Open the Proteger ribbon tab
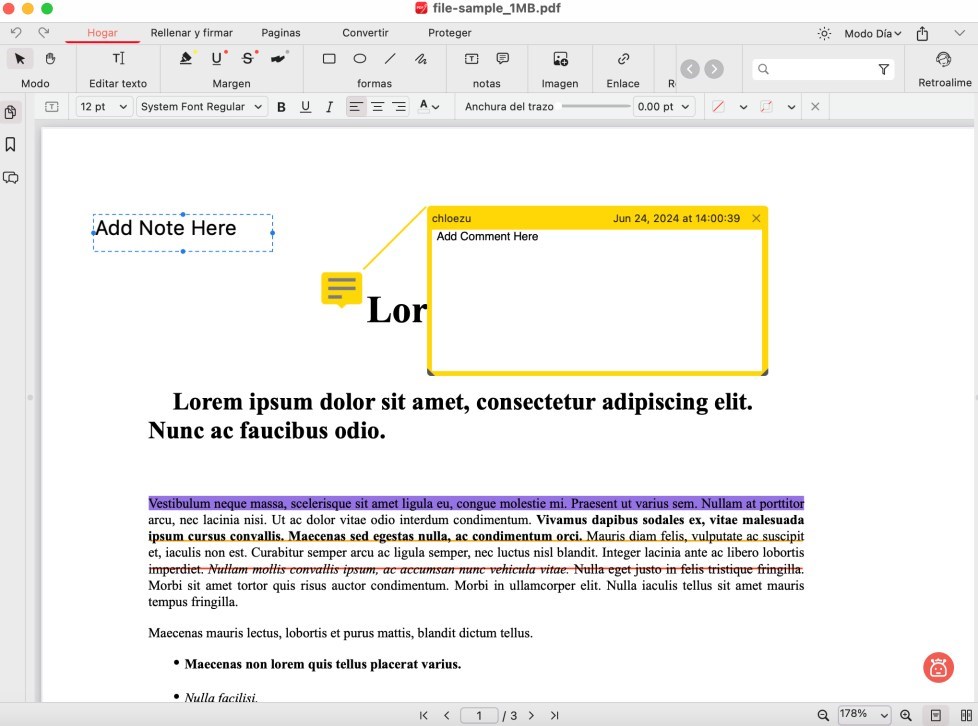The width and height of the screenshot is (978, 726). tap(448, 33)
